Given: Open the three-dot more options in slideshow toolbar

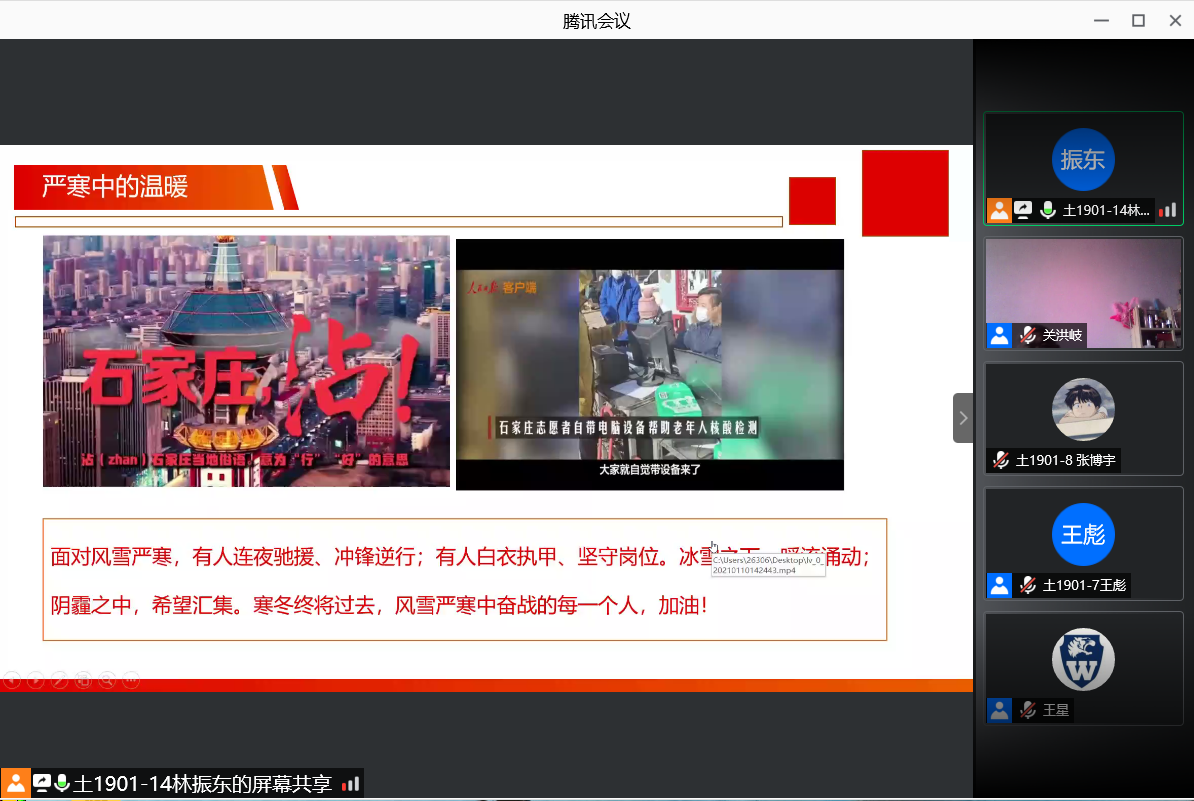Looking at the screenshot, I should (x=131, y=681).
